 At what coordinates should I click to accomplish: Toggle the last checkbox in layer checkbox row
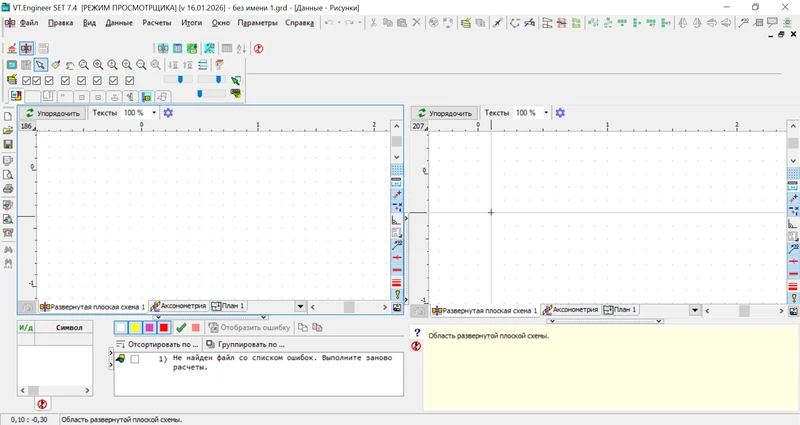[x=129, y=81]
